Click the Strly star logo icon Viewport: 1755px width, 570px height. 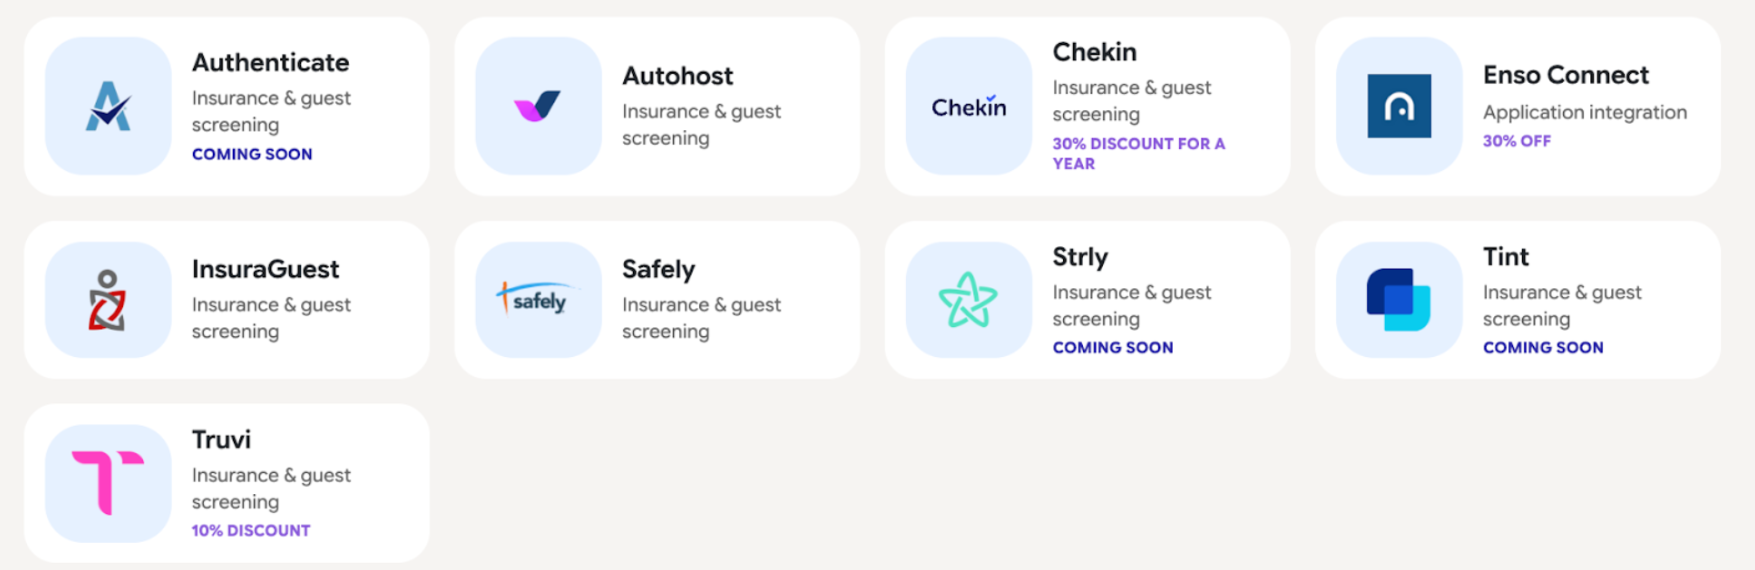(x=968, y=300)
